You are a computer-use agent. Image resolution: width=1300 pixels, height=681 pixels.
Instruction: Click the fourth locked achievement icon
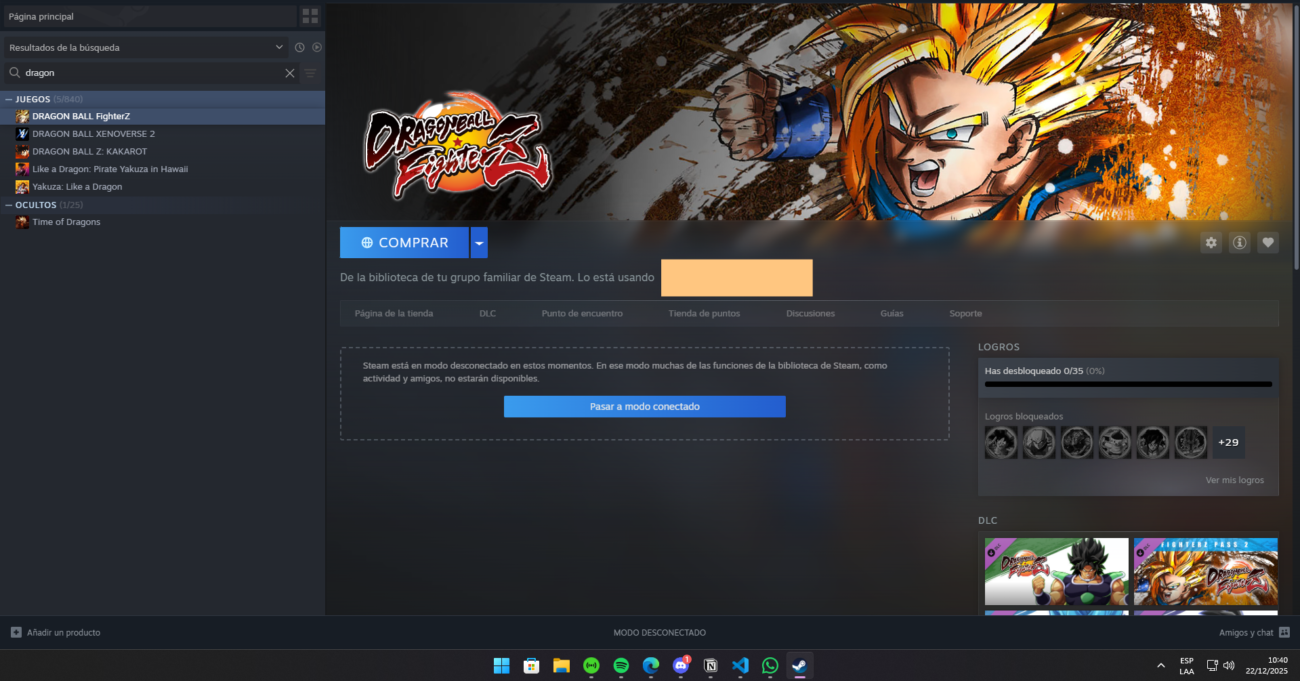(x=1115, y=442)
